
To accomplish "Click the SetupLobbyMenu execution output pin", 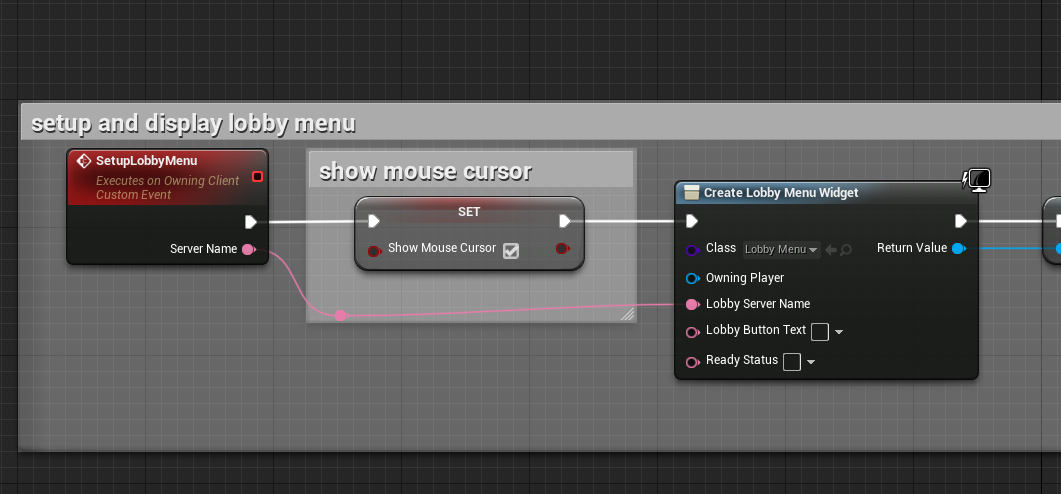I will (x=250, y=221).
